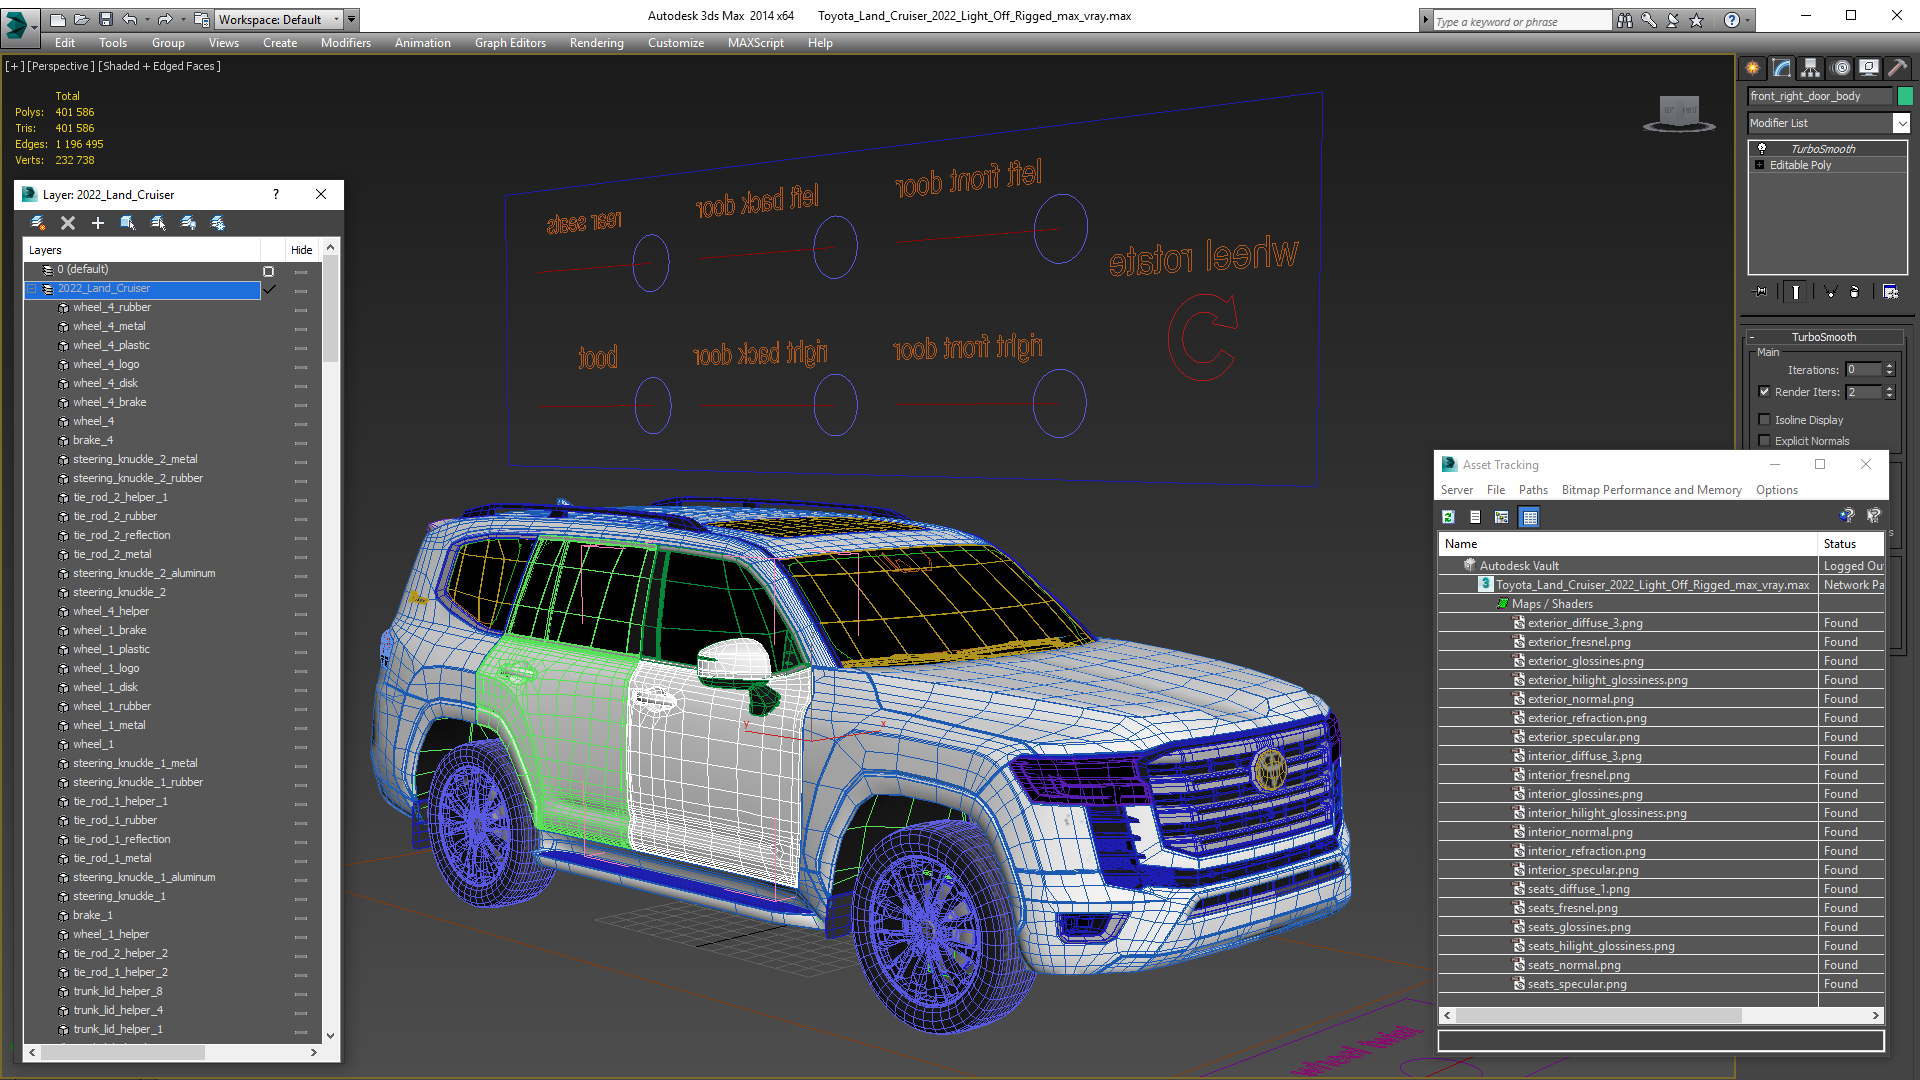Open the Rendering menu
This screenshot has height=1080, width=1920.
[596, 43]
